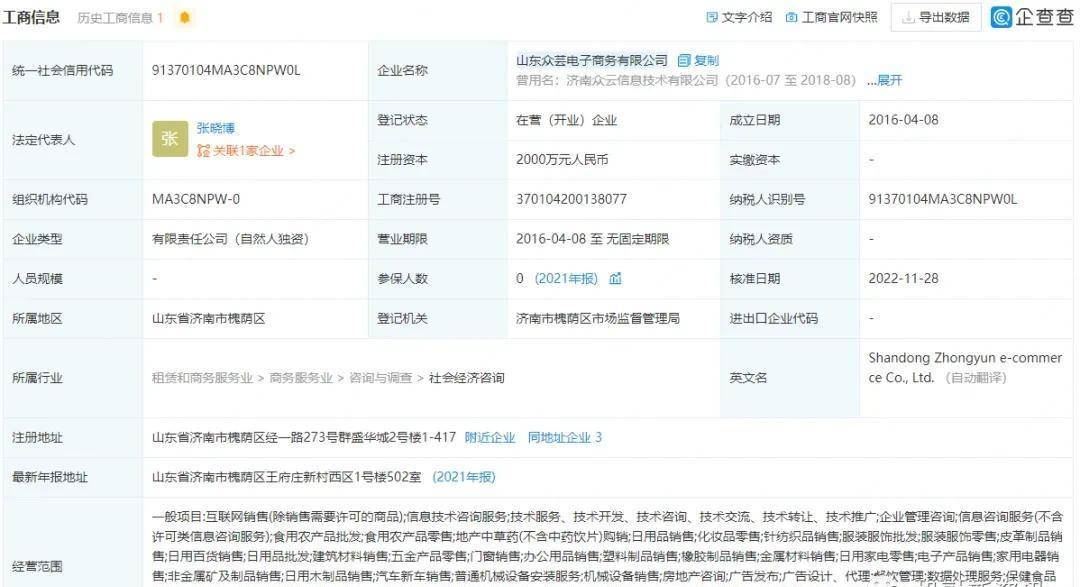Select the credit code 91370104MA3C8NPW0L under 统一社会信用代码
1080x587 pixels.
click(226, 70)
